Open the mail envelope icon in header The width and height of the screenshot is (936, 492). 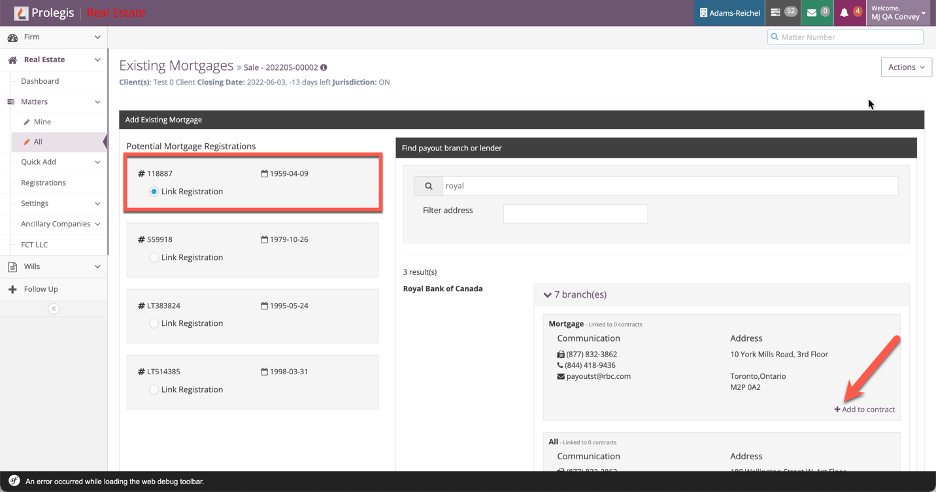[812, 13]
